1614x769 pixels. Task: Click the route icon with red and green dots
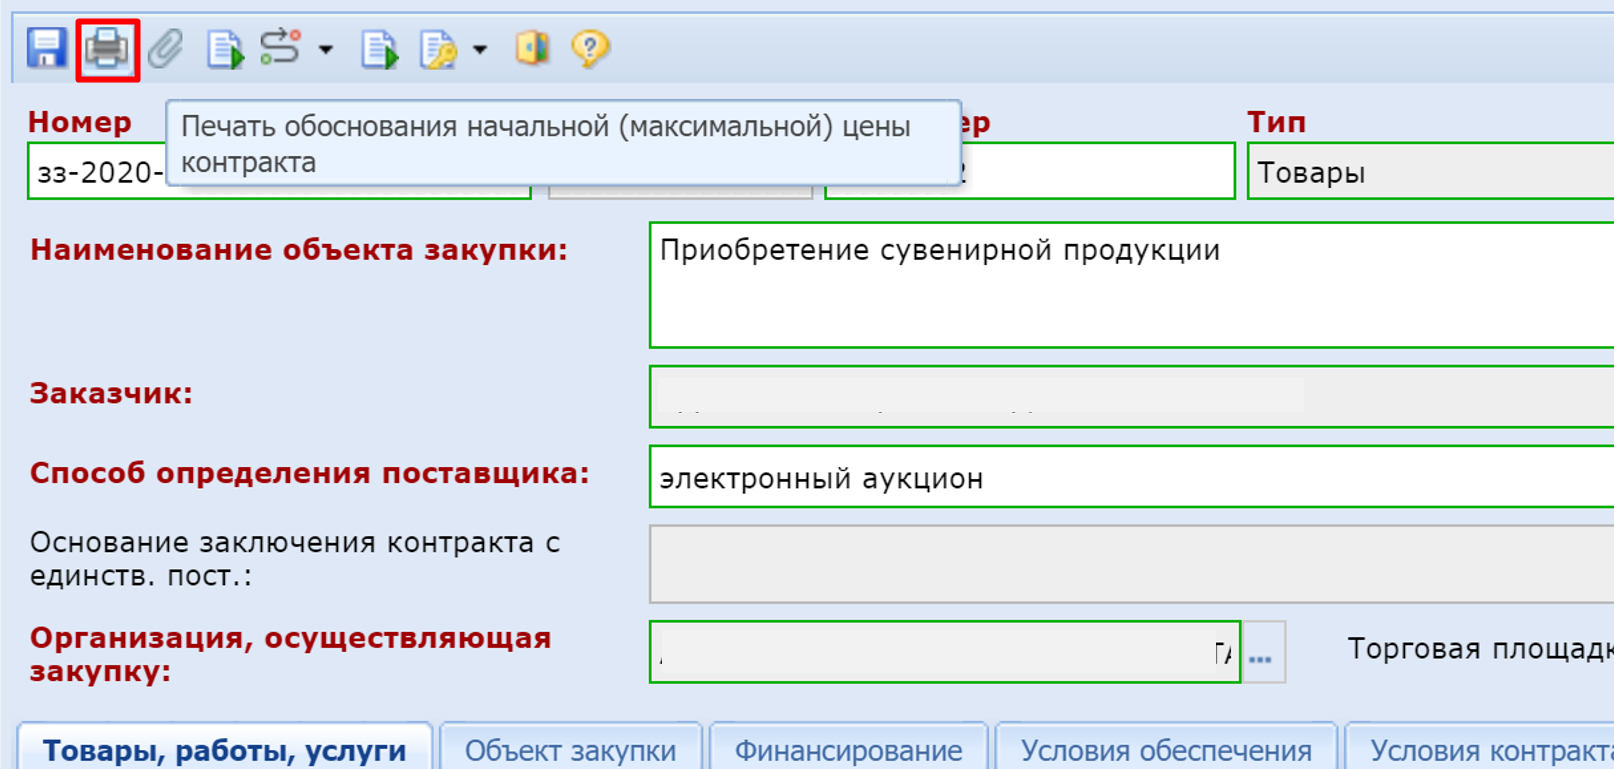coord(281,48)
